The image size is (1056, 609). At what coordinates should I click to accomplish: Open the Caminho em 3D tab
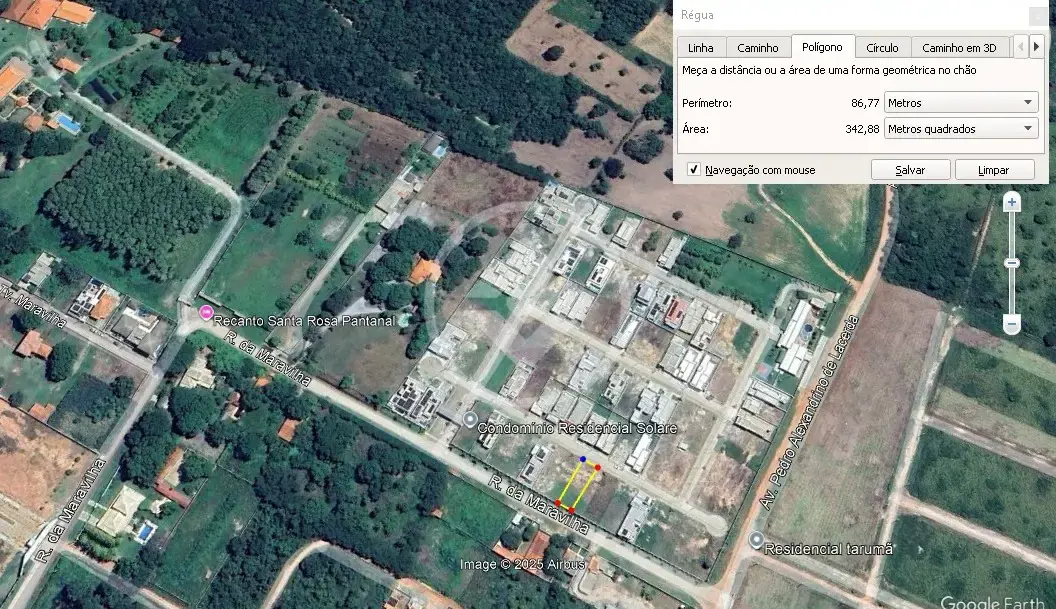[959, 48]
